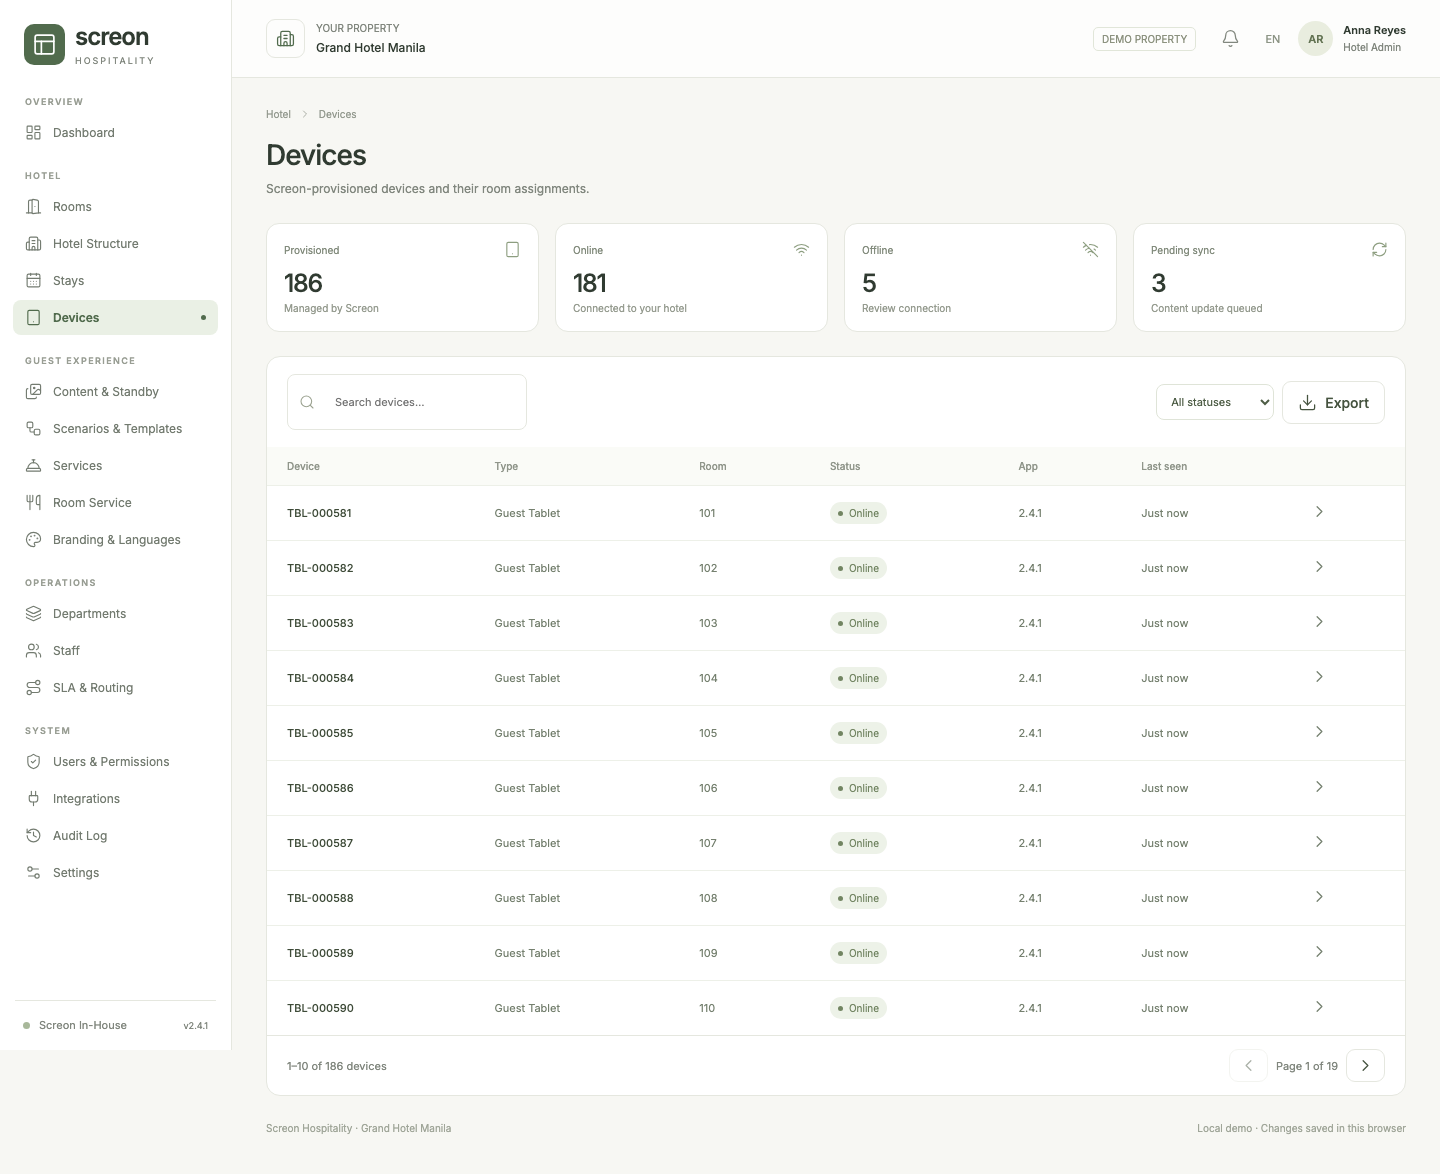Screen dimensions: 1440x1174
Task: Open Departments page
Action: coord(115,614)
